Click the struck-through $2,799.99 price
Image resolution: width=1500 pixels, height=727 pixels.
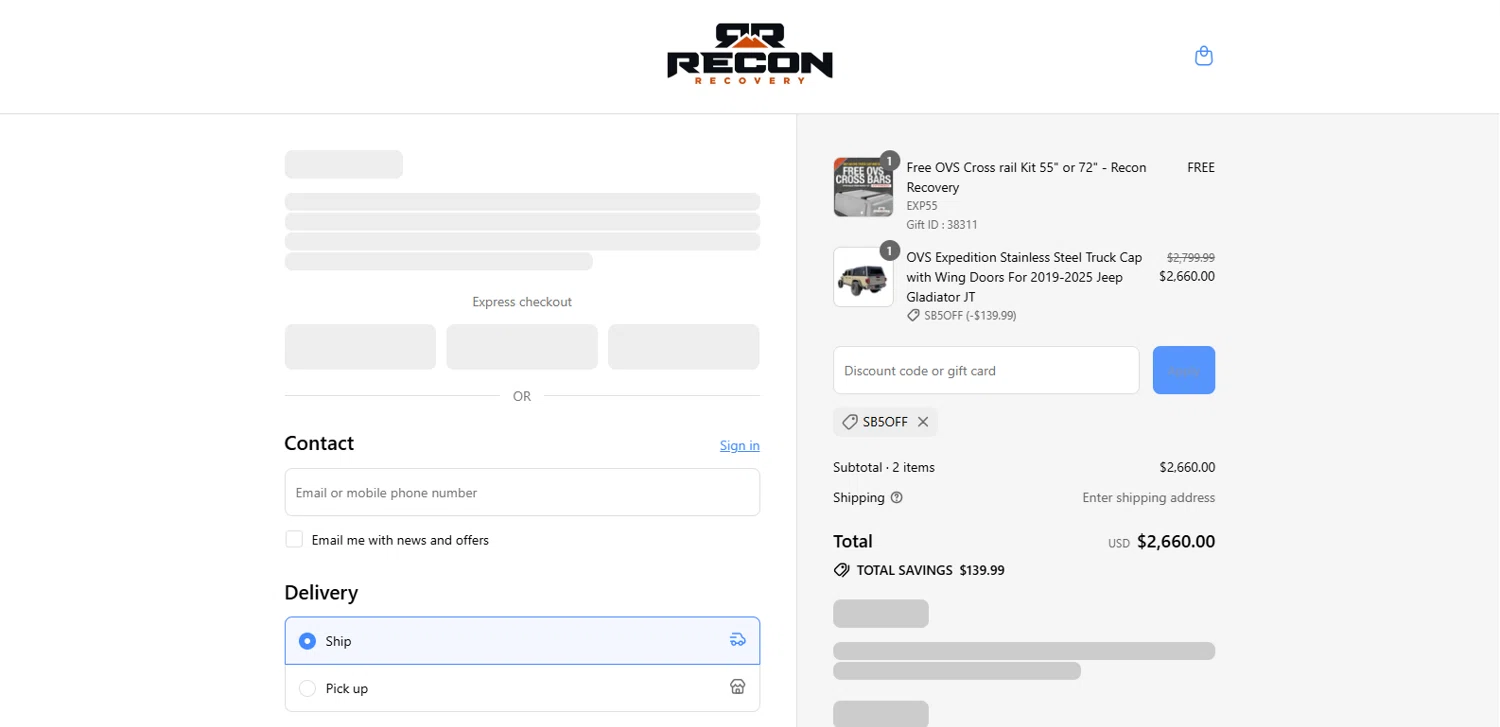pos(1190,257)
